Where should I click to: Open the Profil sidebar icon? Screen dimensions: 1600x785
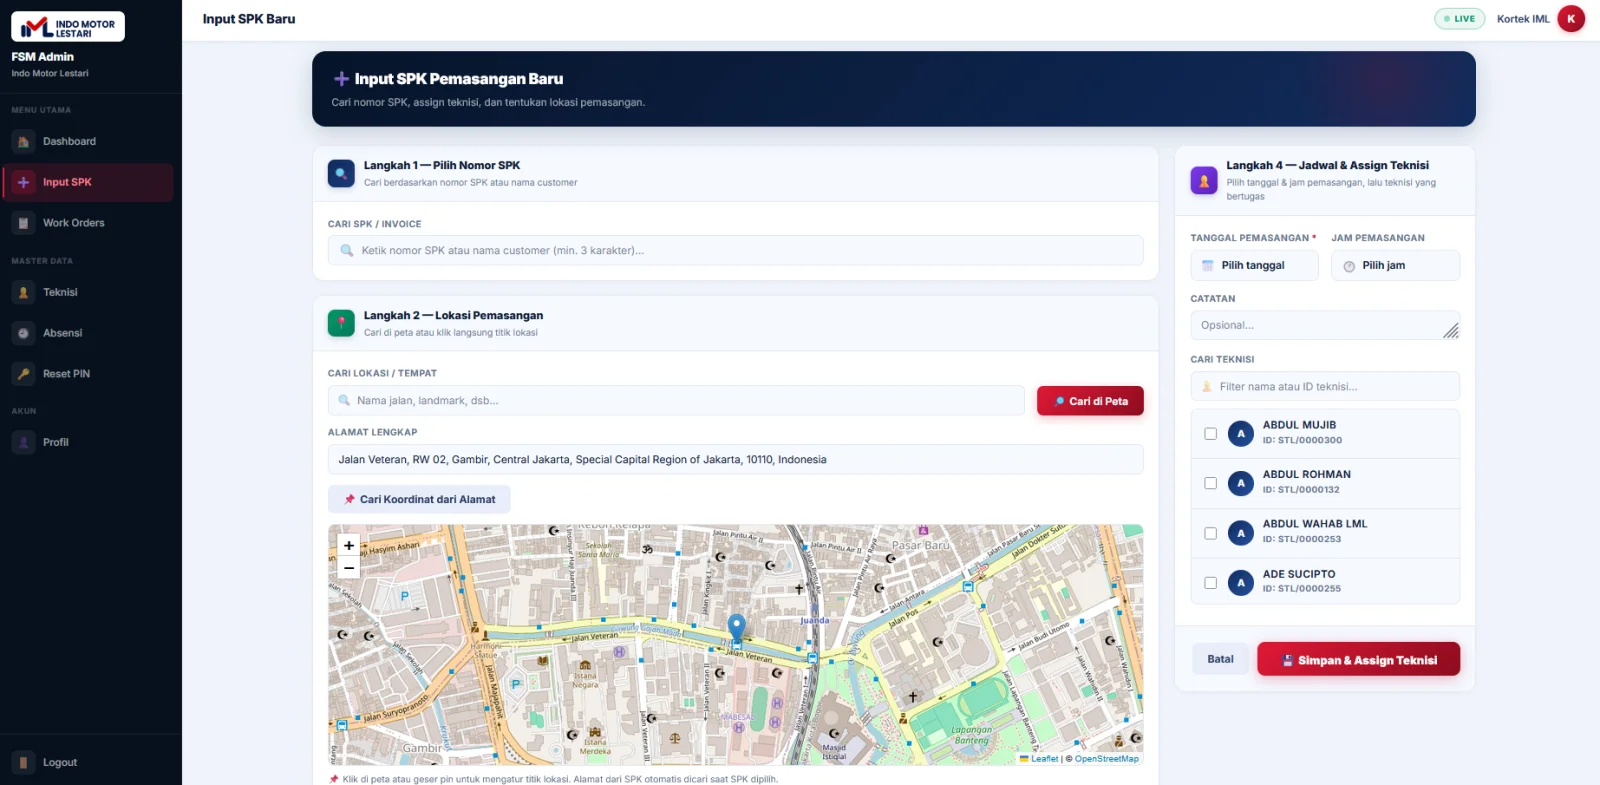23,442
